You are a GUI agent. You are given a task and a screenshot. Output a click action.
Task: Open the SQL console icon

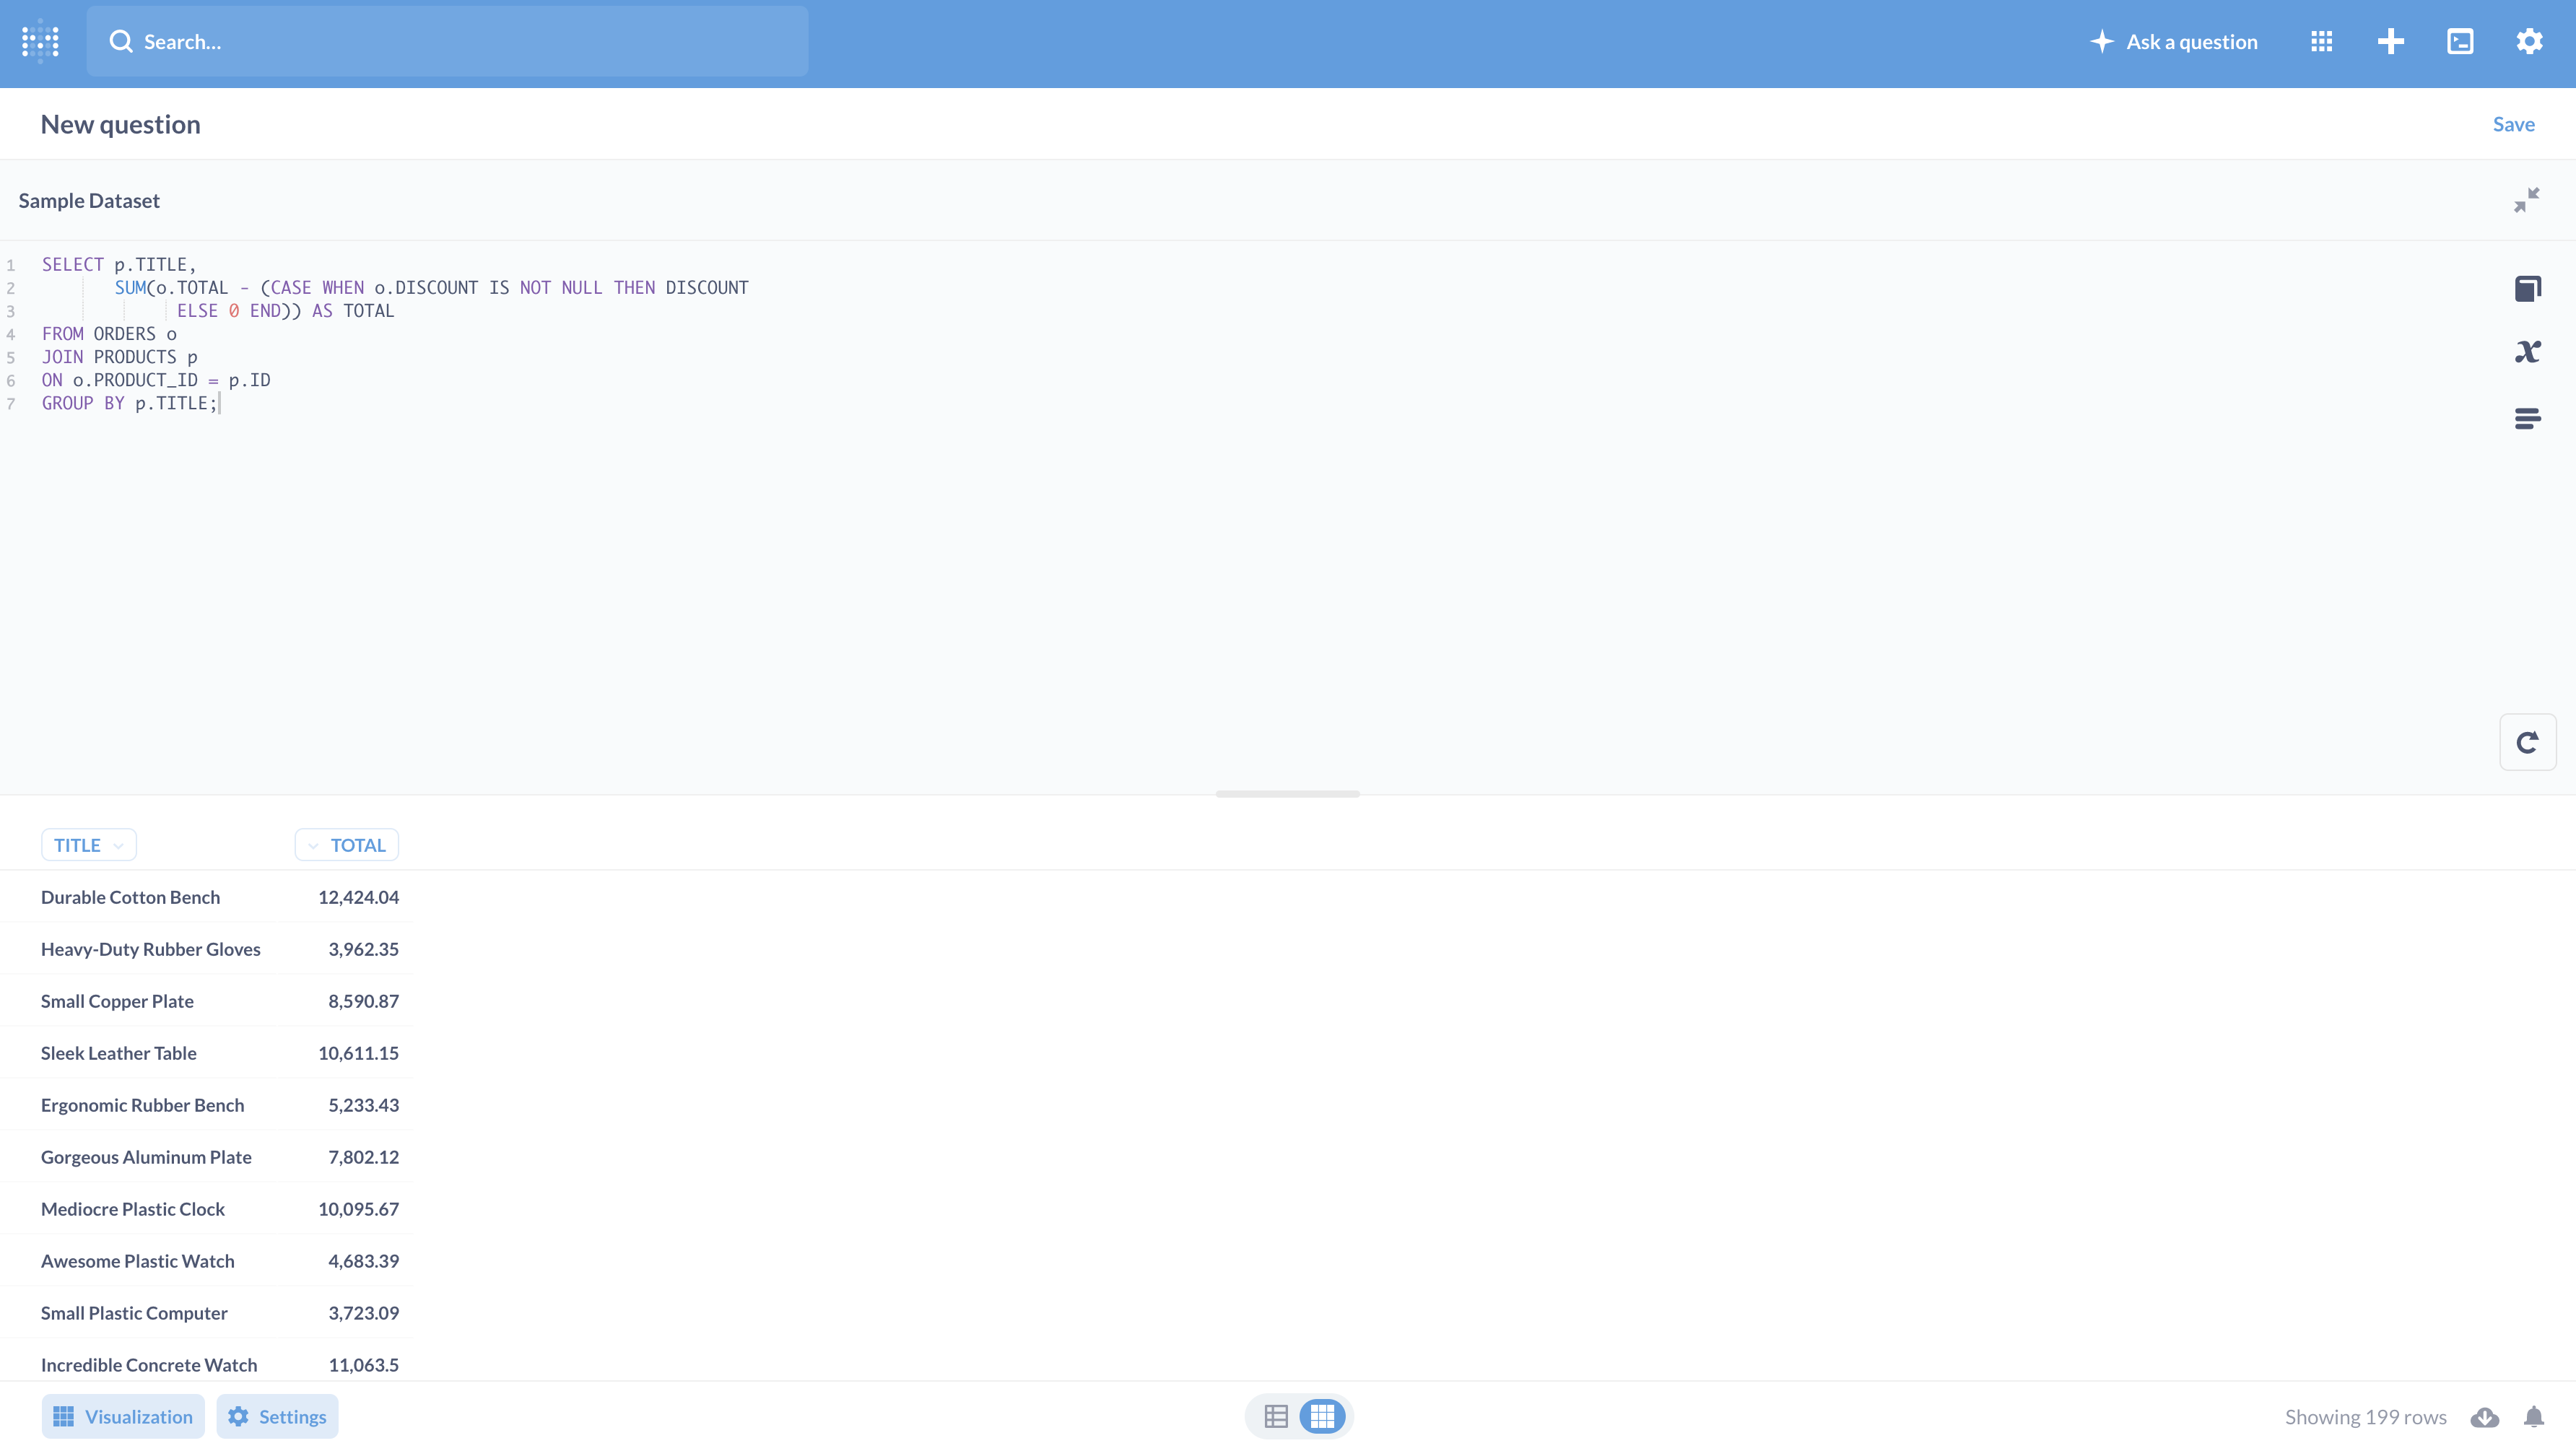tap(2460, 41)
